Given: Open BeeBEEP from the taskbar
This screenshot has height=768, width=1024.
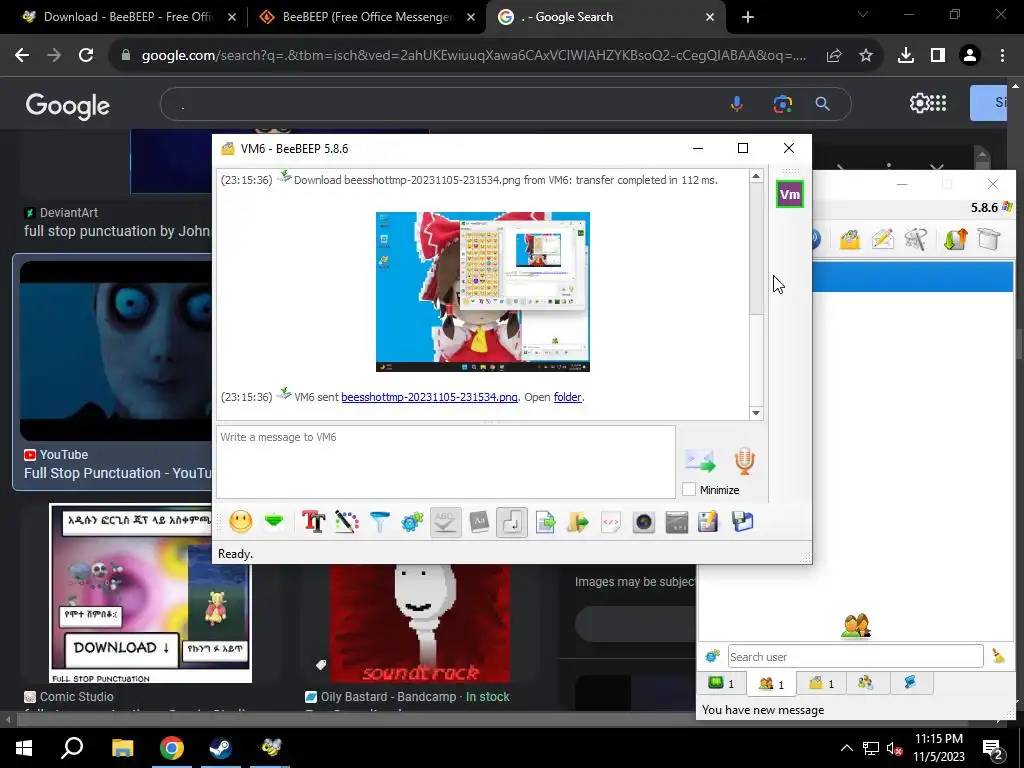Looking at the screenshot, I should tap(270, 748).
